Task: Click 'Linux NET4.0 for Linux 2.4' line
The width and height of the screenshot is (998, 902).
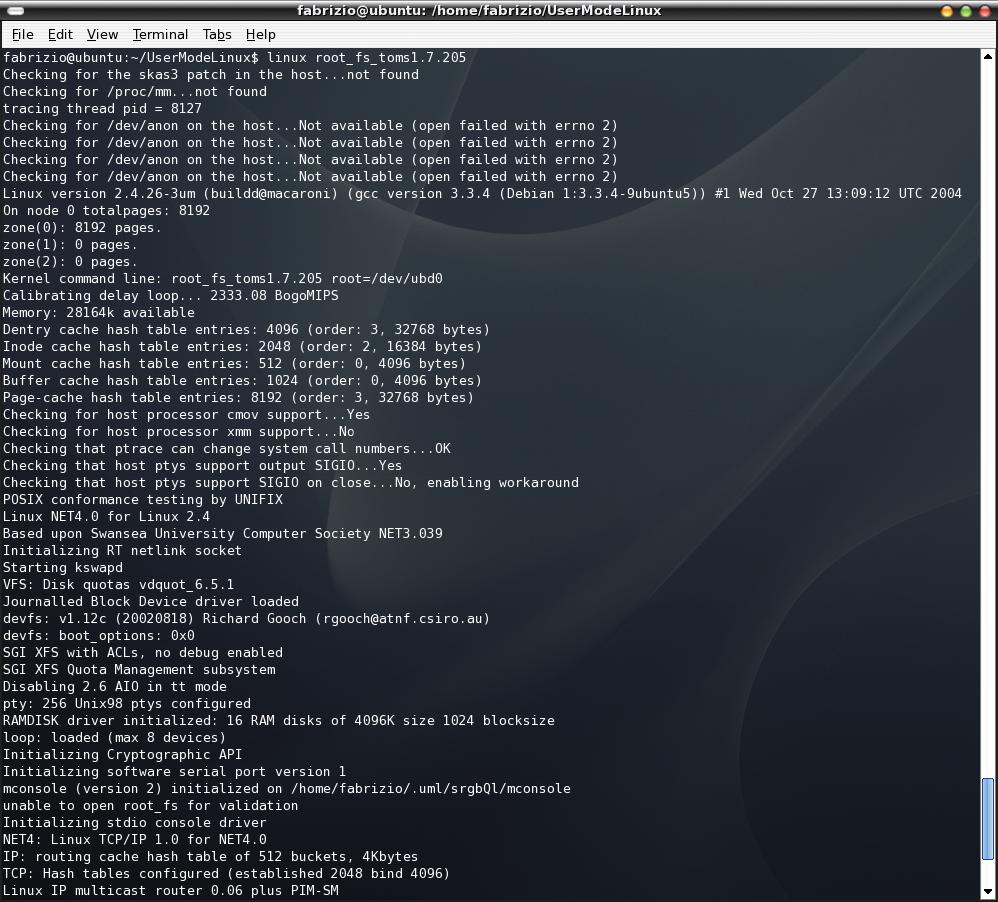Action: [x=106, y=517]
